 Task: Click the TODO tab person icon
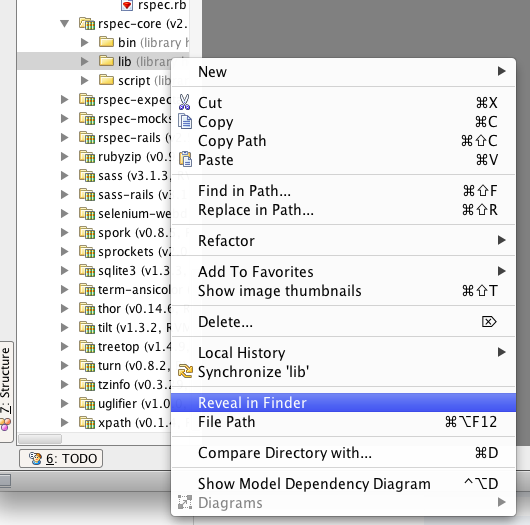35,458
